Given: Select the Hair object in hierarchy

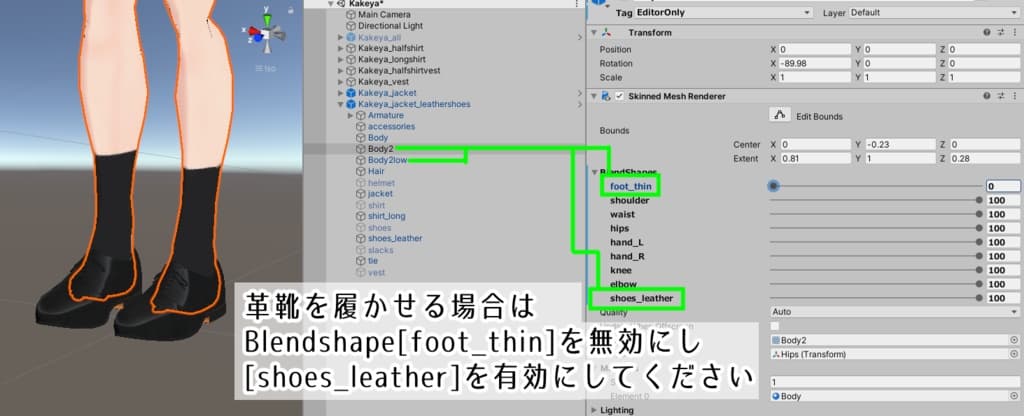Looking at the screenshot, I should (376, 171).
